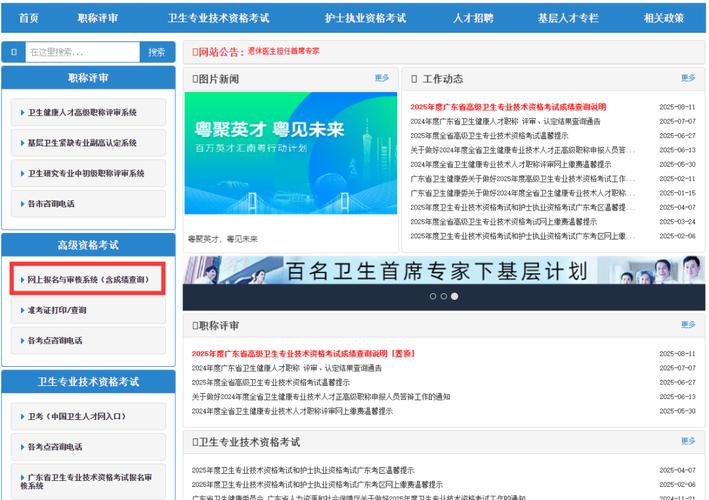Open the 人才招聘 navigation menu item

(x=473, y=18)
